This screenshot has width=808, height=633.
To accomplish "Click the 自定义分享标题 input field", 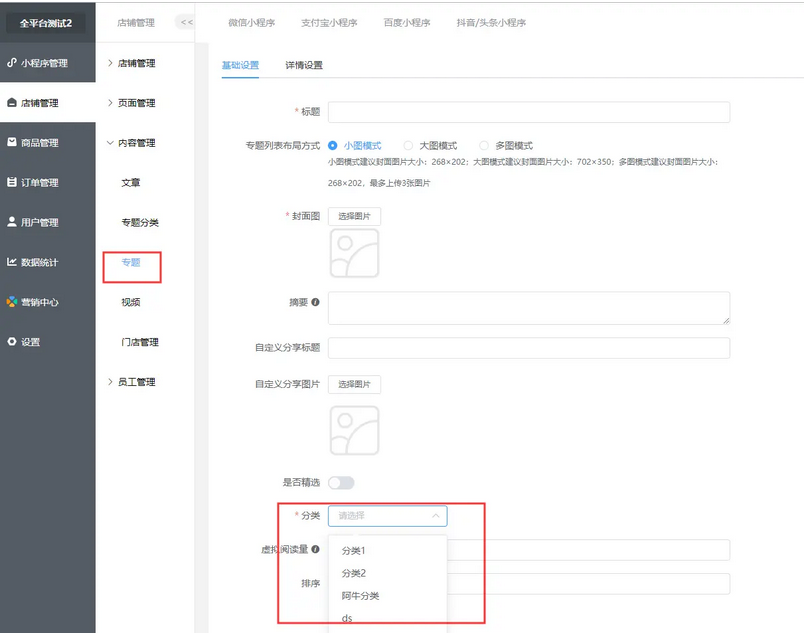I will coord(529,348).
